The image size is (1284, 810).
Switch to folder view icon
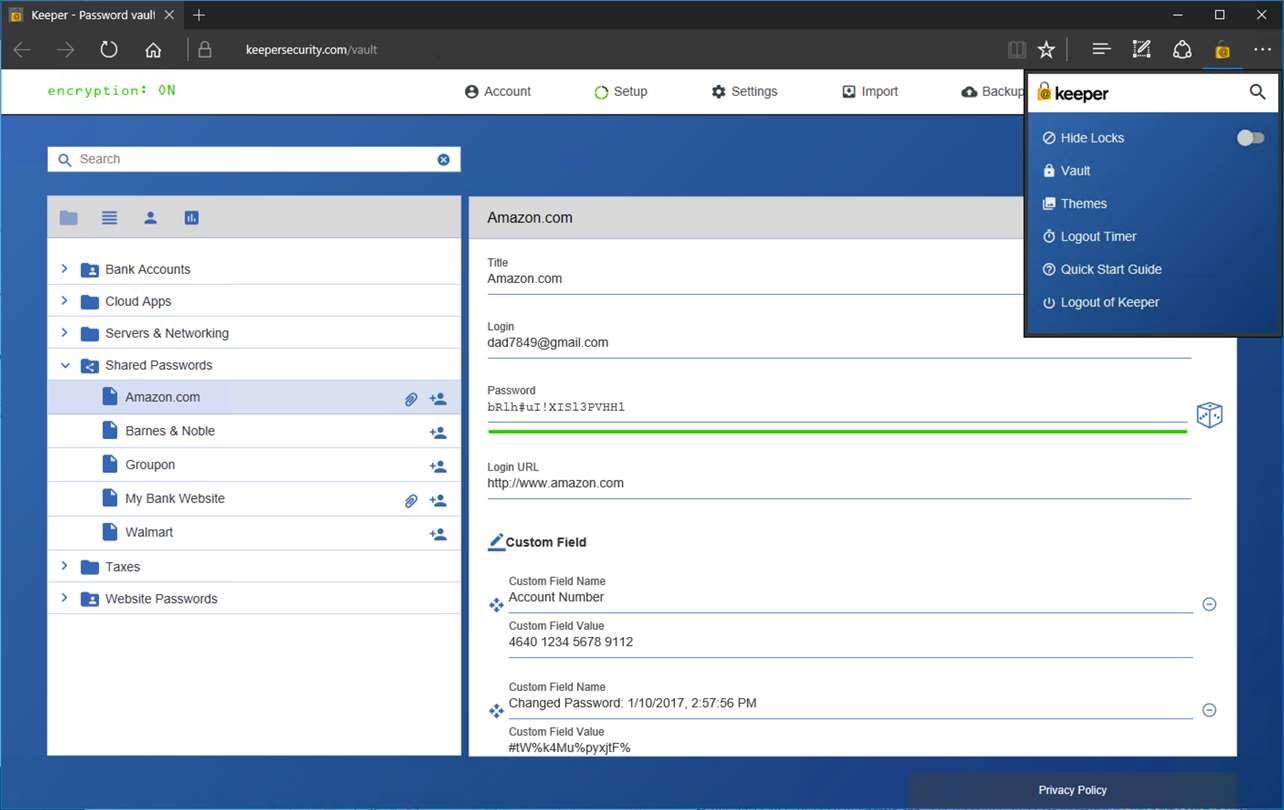pyautogui.click(x=69, y=218)
